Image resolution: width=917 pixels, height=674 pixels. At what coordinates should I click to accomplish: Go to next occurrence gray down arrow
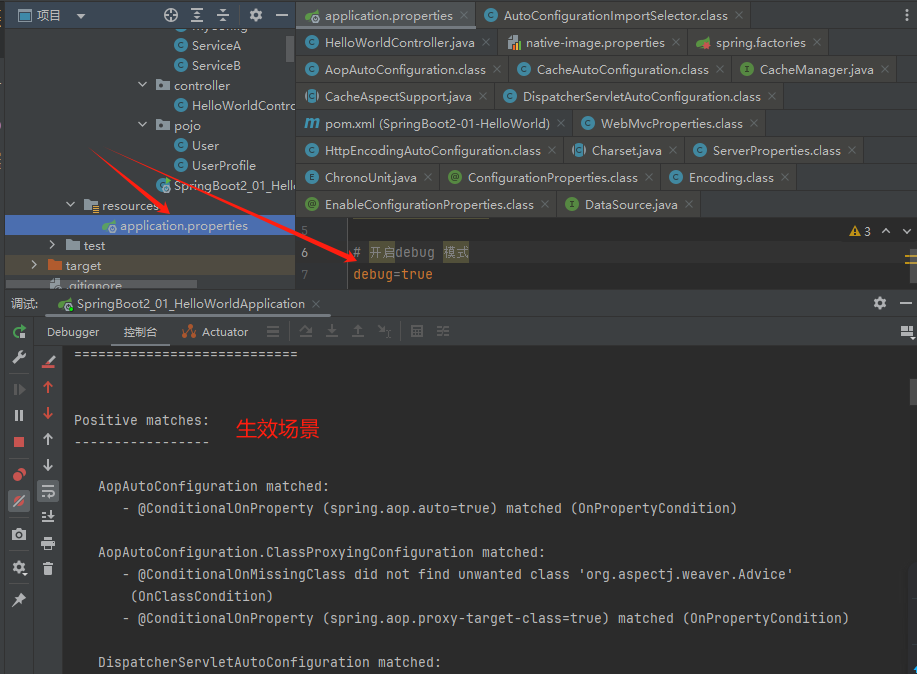pos(48,465)
